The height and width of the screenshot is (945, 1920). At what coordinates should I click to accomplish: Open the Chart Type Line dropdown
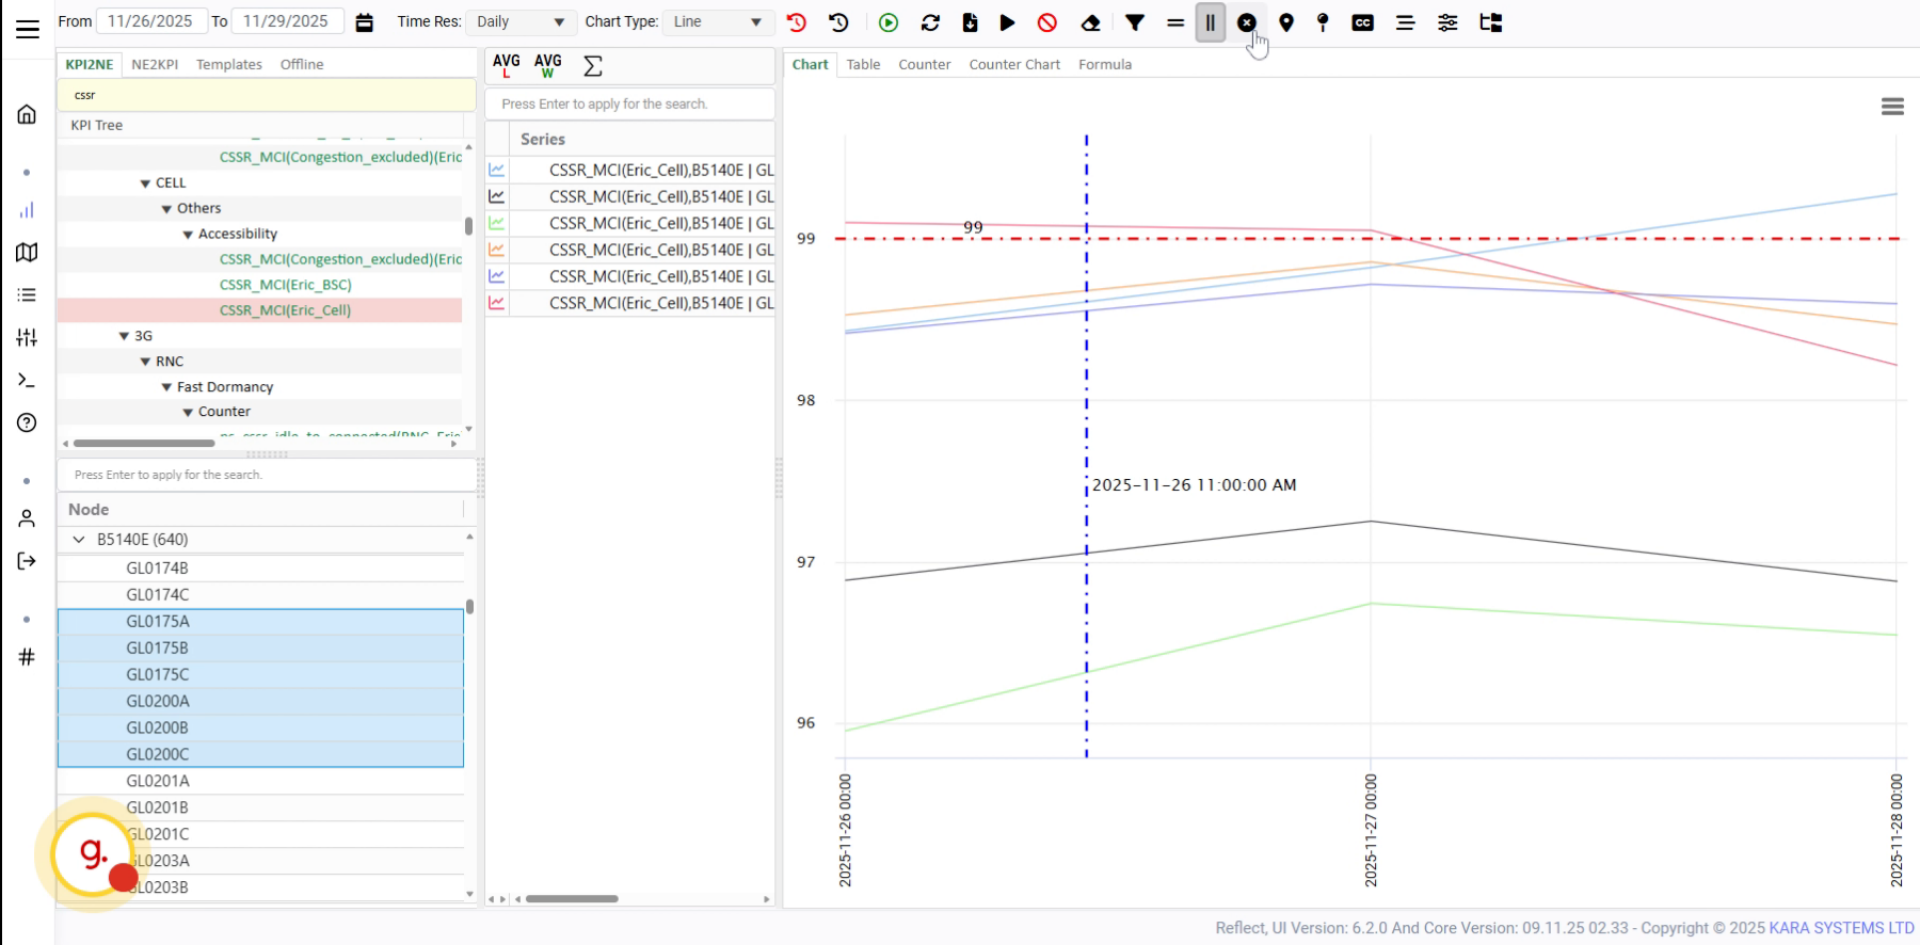click(x=717, y=21)
